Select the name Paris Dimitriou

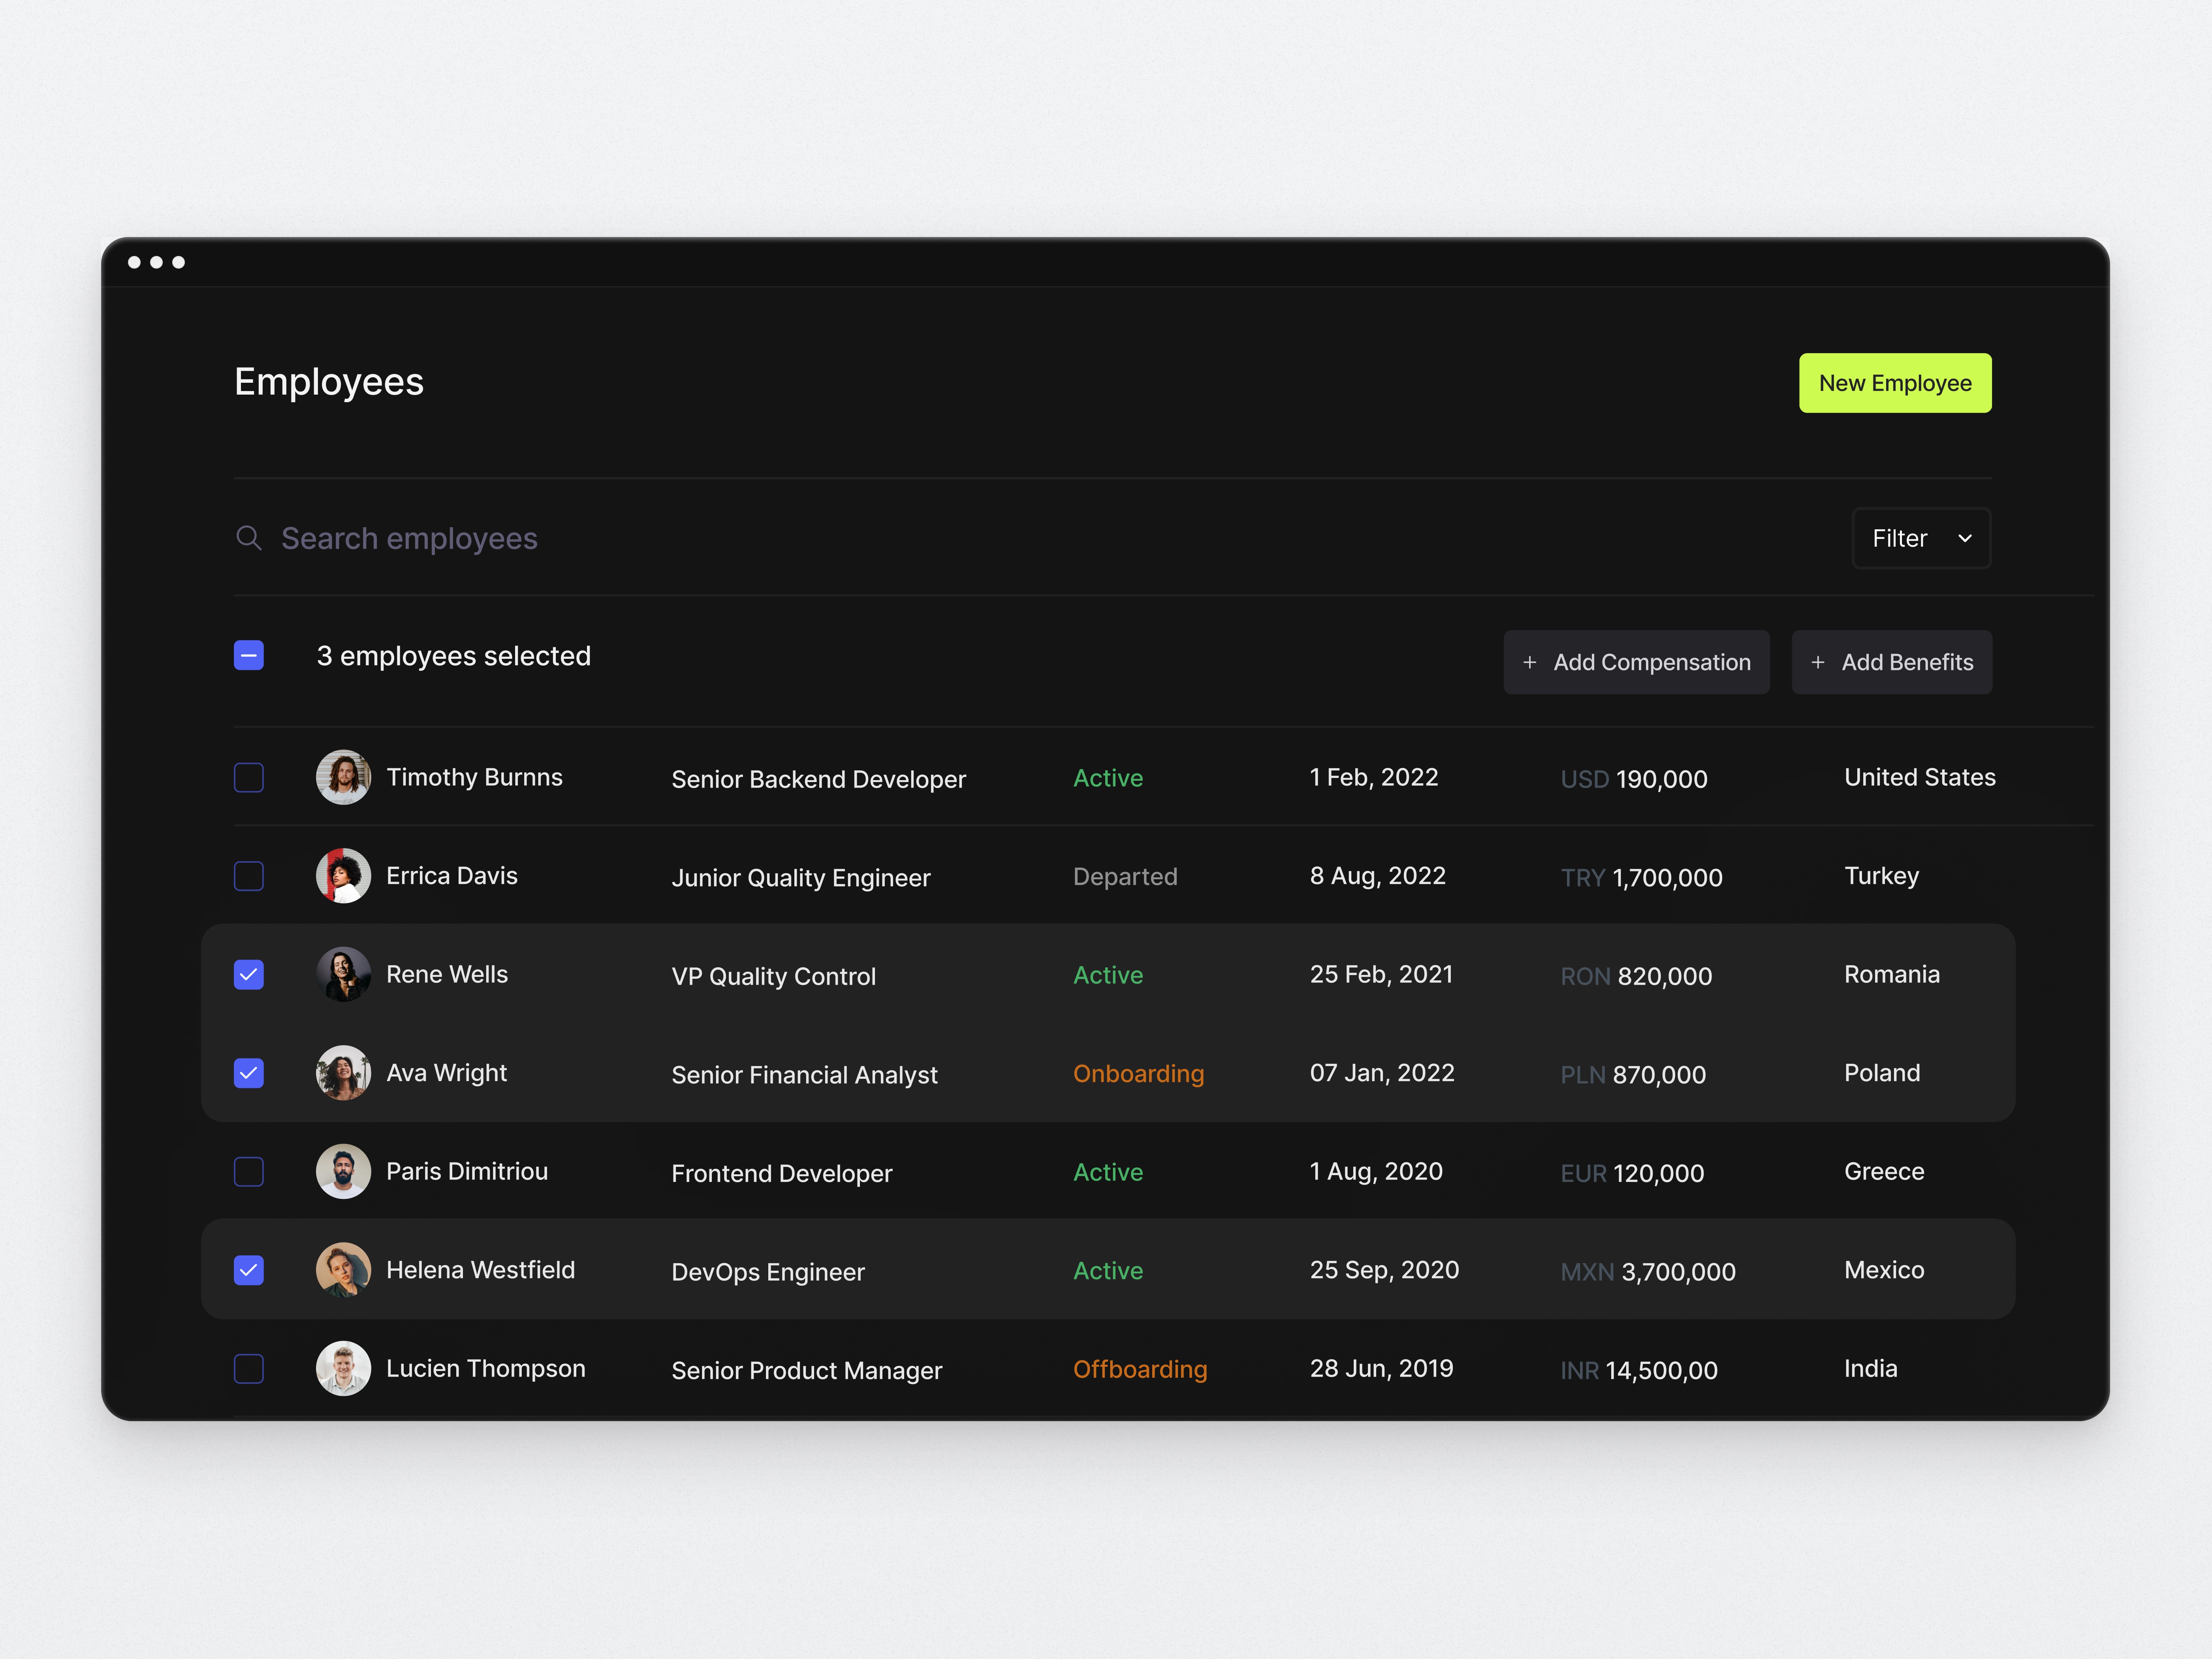point(467,1171)
